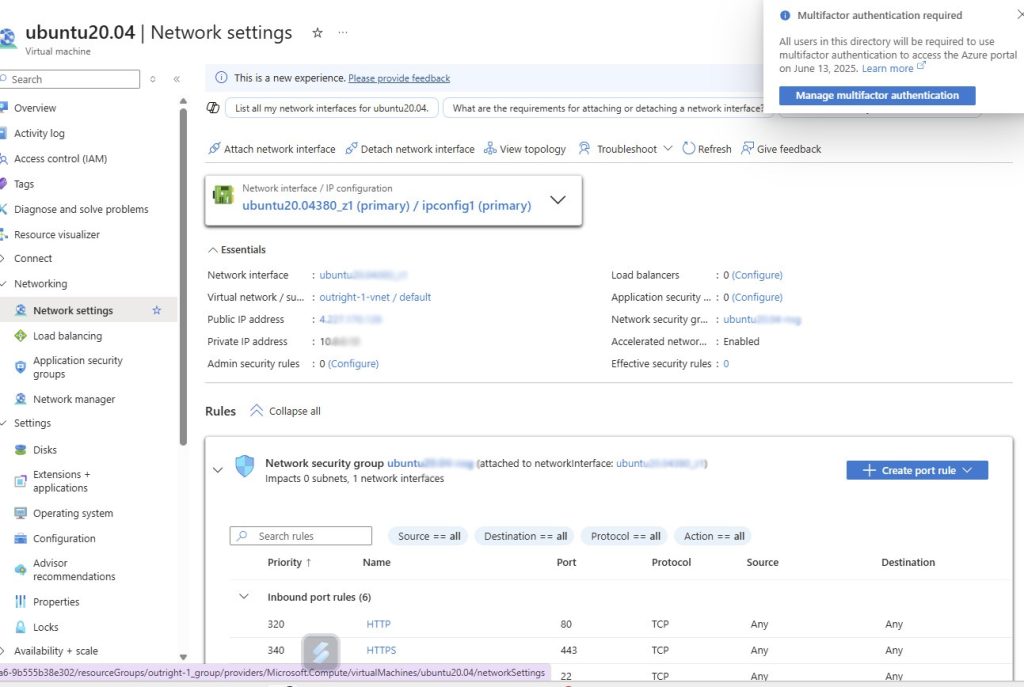Image resolution: width=1024 pixels, height=687 pixels.
Task: Click Detach network interface
Action: [x=410, y=149]
